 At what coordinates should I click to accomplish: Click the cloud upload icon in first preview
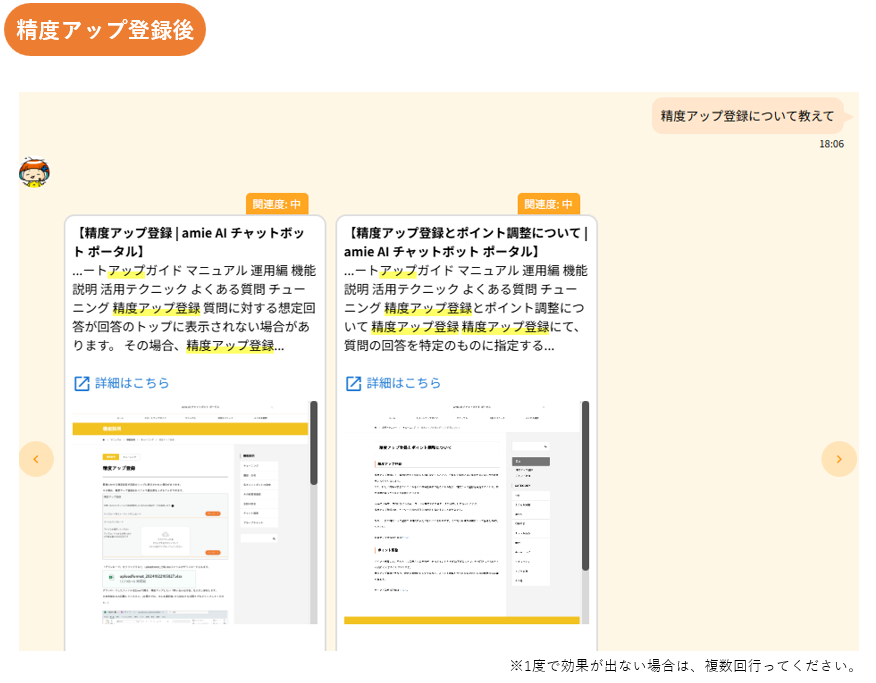[163, 535]
